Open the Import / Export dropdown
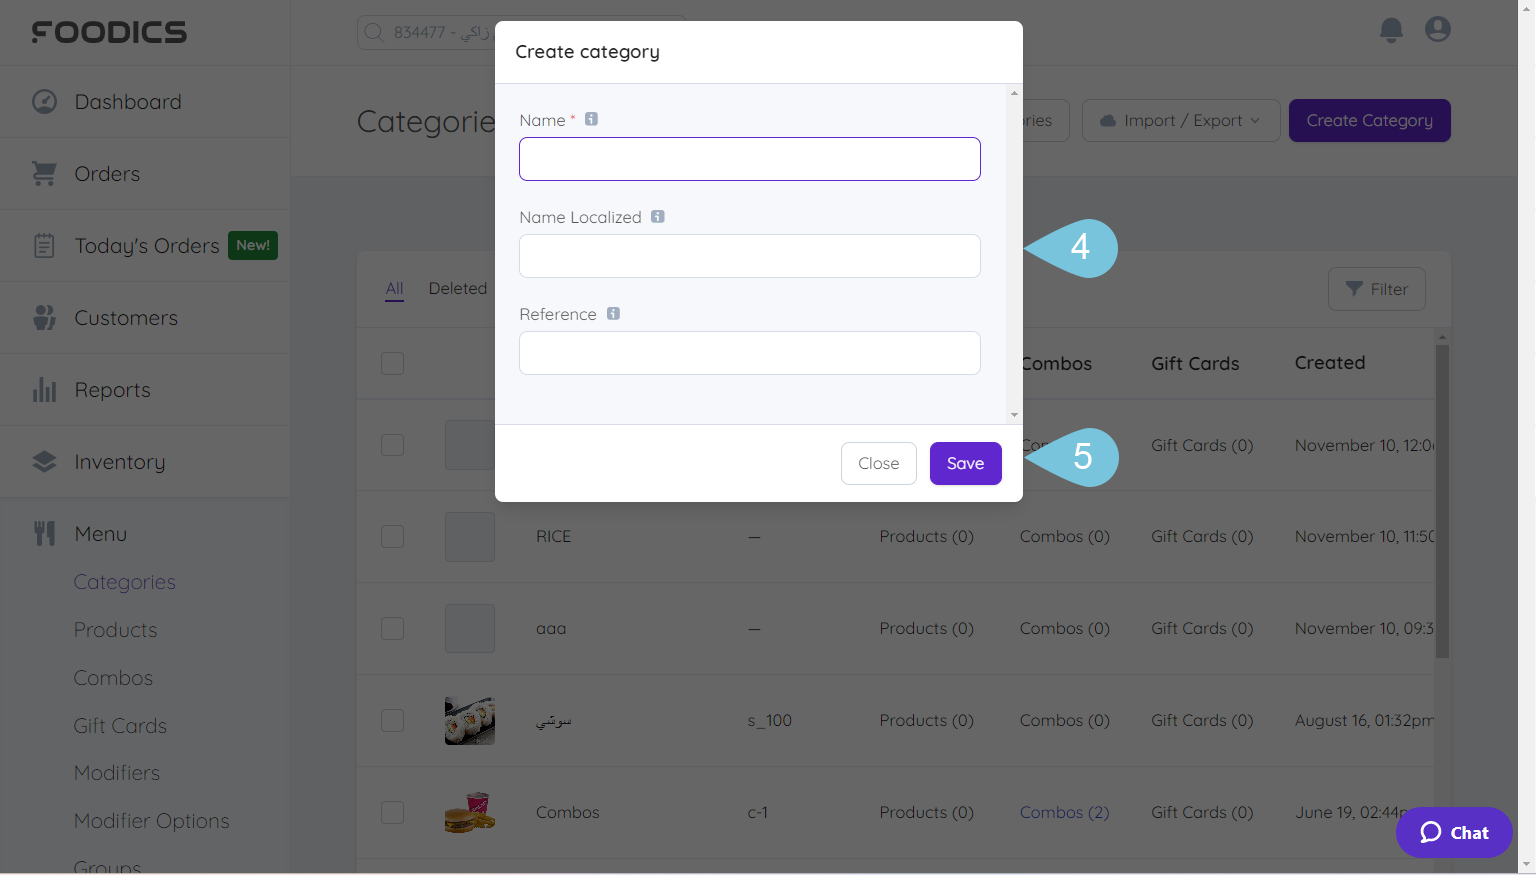The height and width of the screenshot is (875, 1536). pos(1180,120)
